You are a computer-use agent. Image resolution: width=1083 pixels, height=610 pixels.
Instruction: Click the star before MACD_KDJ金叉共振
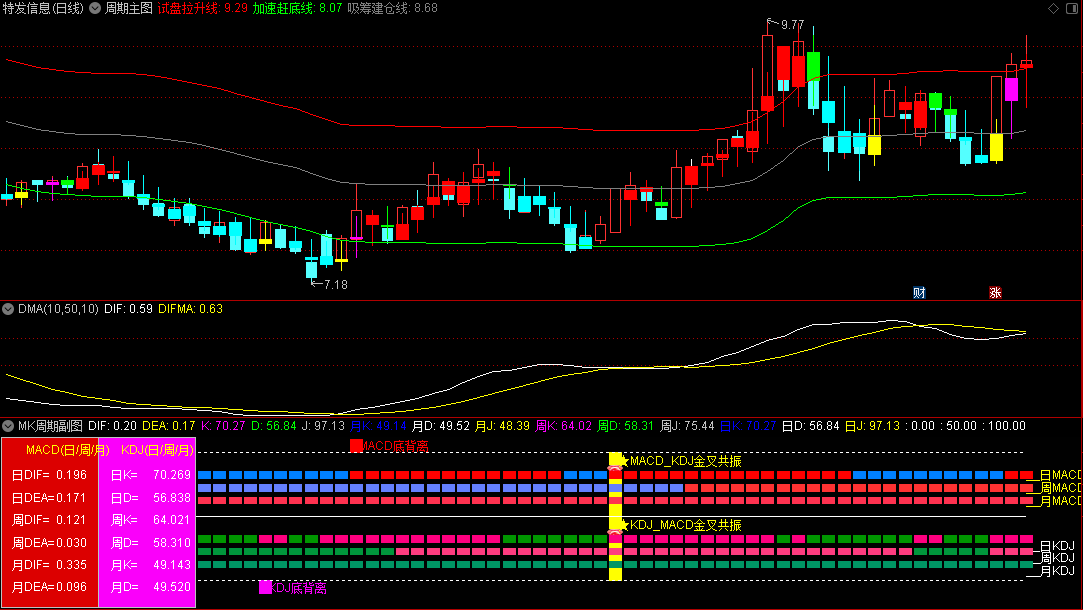tap(624, 461)
